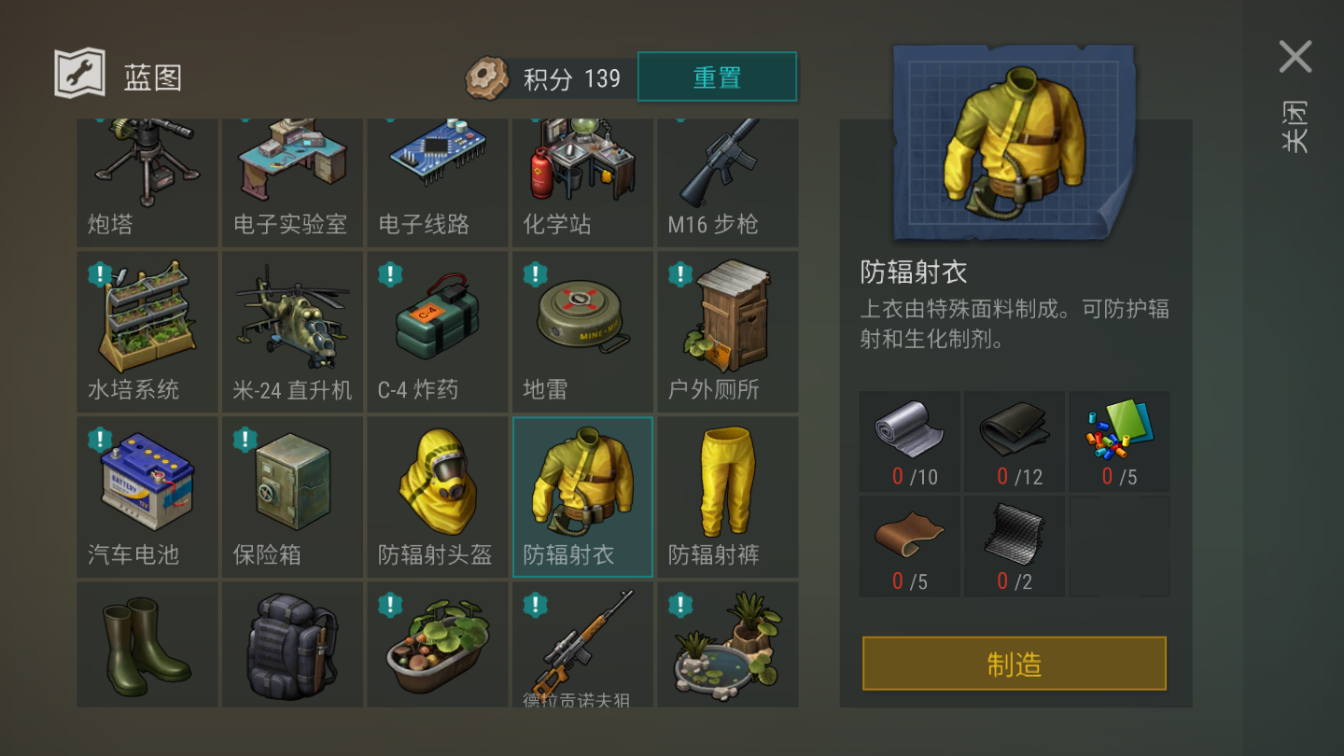Select the 水培系统 hydroponics blueprint
Image resolution: width=1344 pixels, height=756 pixels.
(x=147, y=332)
